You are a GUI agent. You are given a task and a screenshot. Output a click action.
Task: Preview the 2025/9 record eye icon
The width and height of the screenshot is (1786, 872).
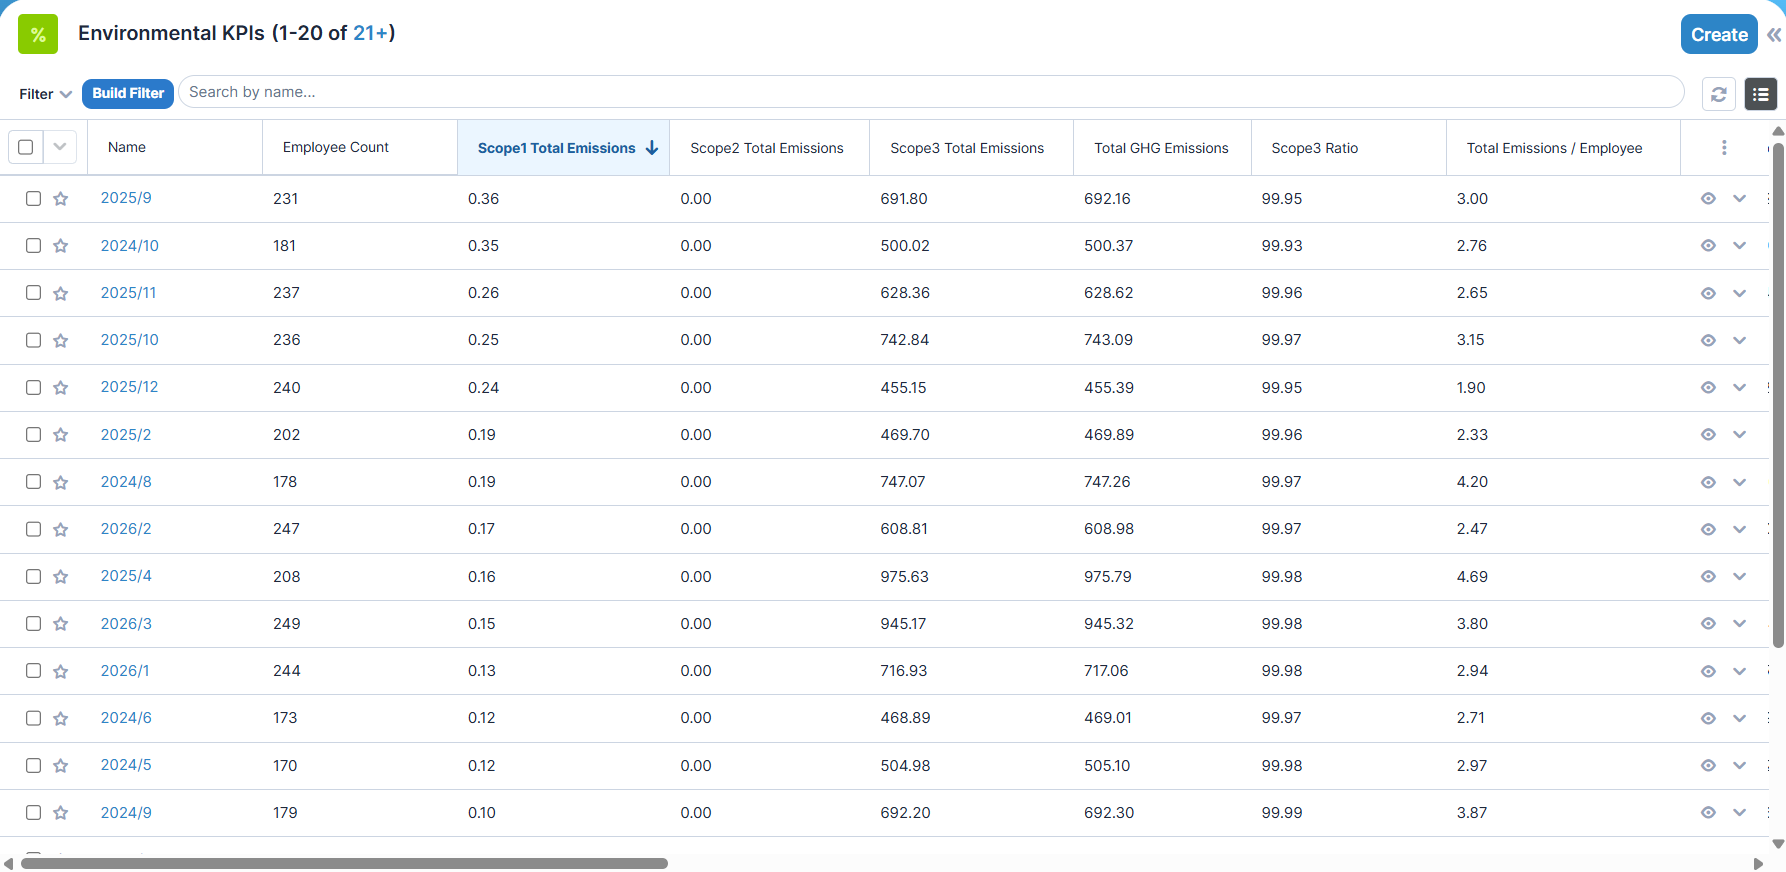coord(1708,199)
